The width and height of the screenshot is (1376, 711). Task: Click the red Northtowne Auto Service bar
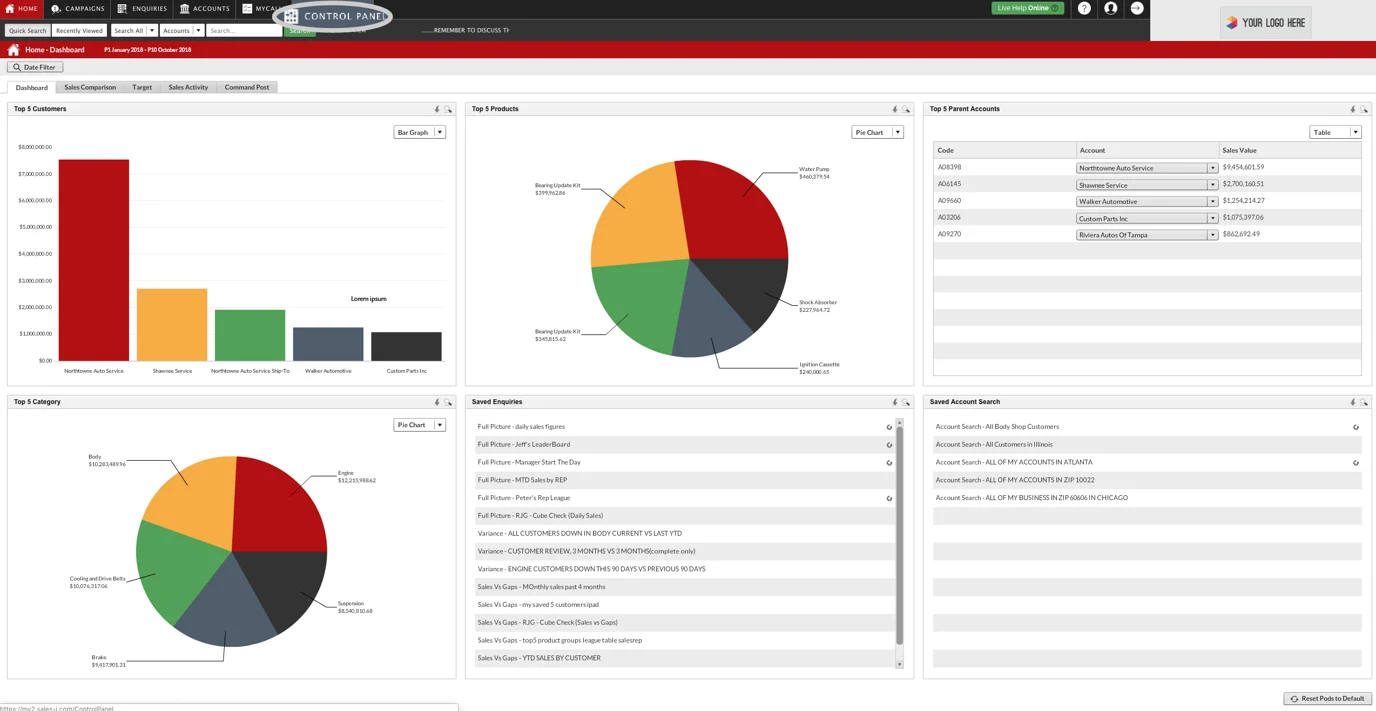coord(94,260)
